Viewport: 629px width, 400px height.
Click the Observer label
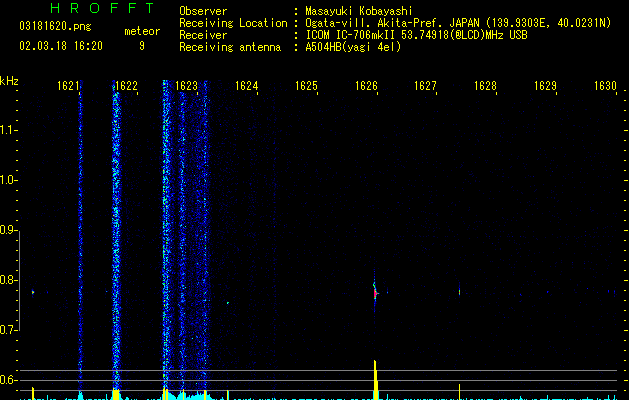(x=203, y=11)
